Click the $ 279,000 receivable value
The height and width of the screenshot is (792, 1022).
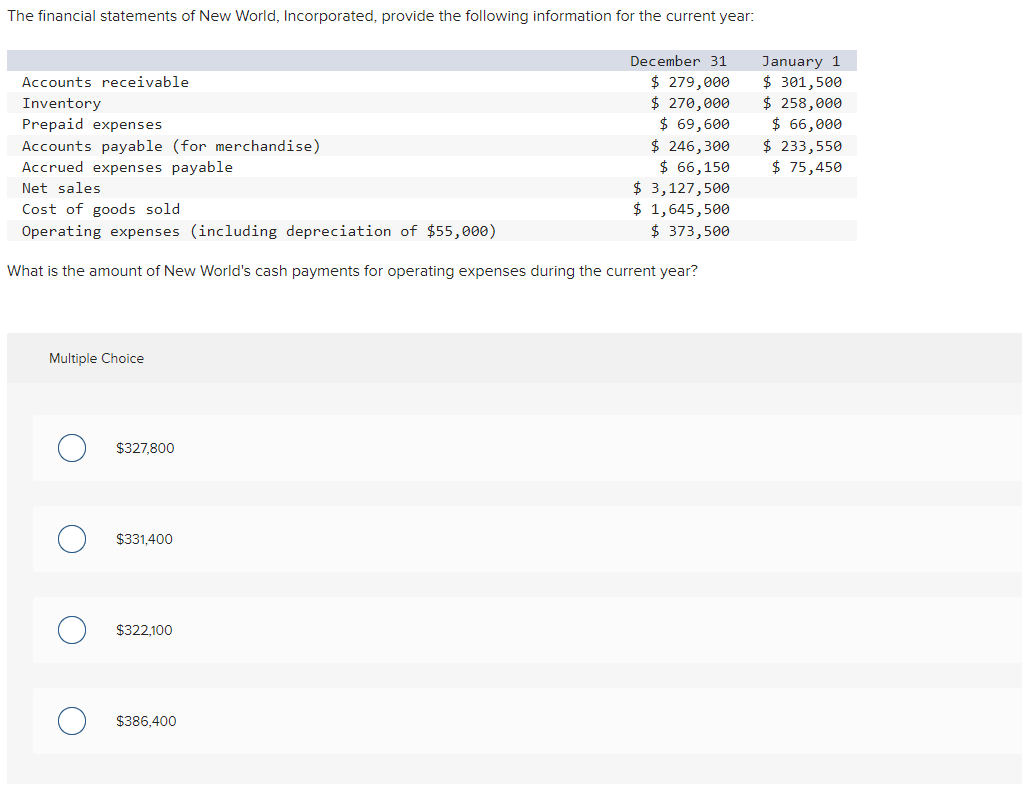(690, 82)
